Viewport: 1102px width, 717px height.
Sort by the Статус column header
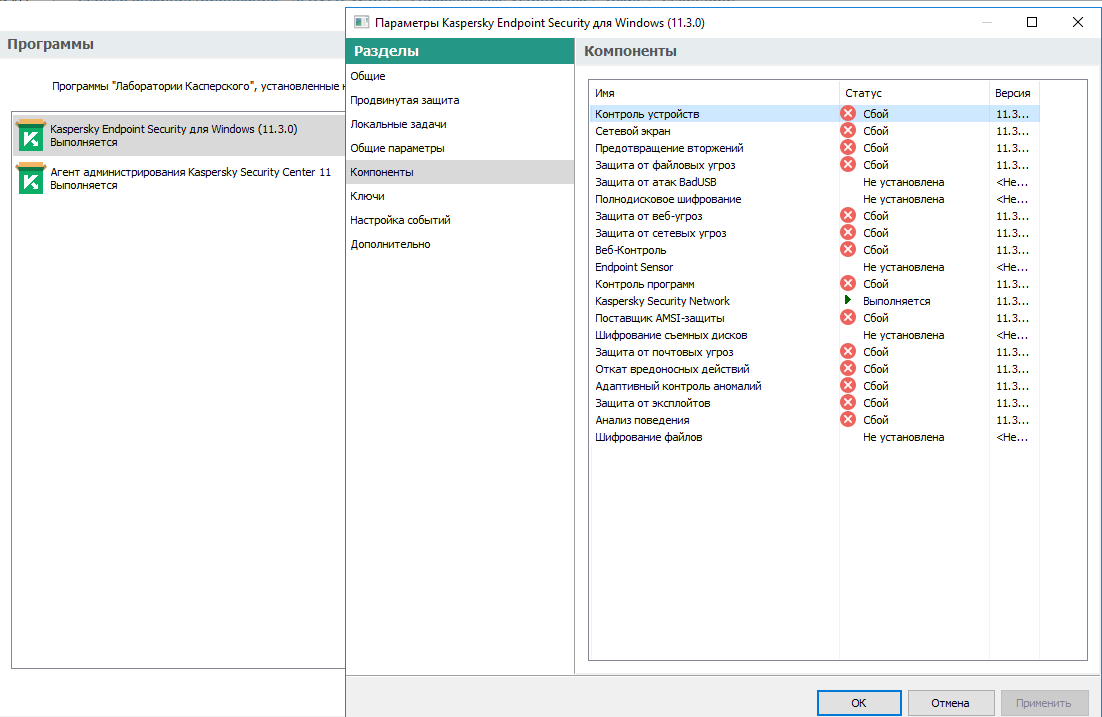[x=914, y=93]
